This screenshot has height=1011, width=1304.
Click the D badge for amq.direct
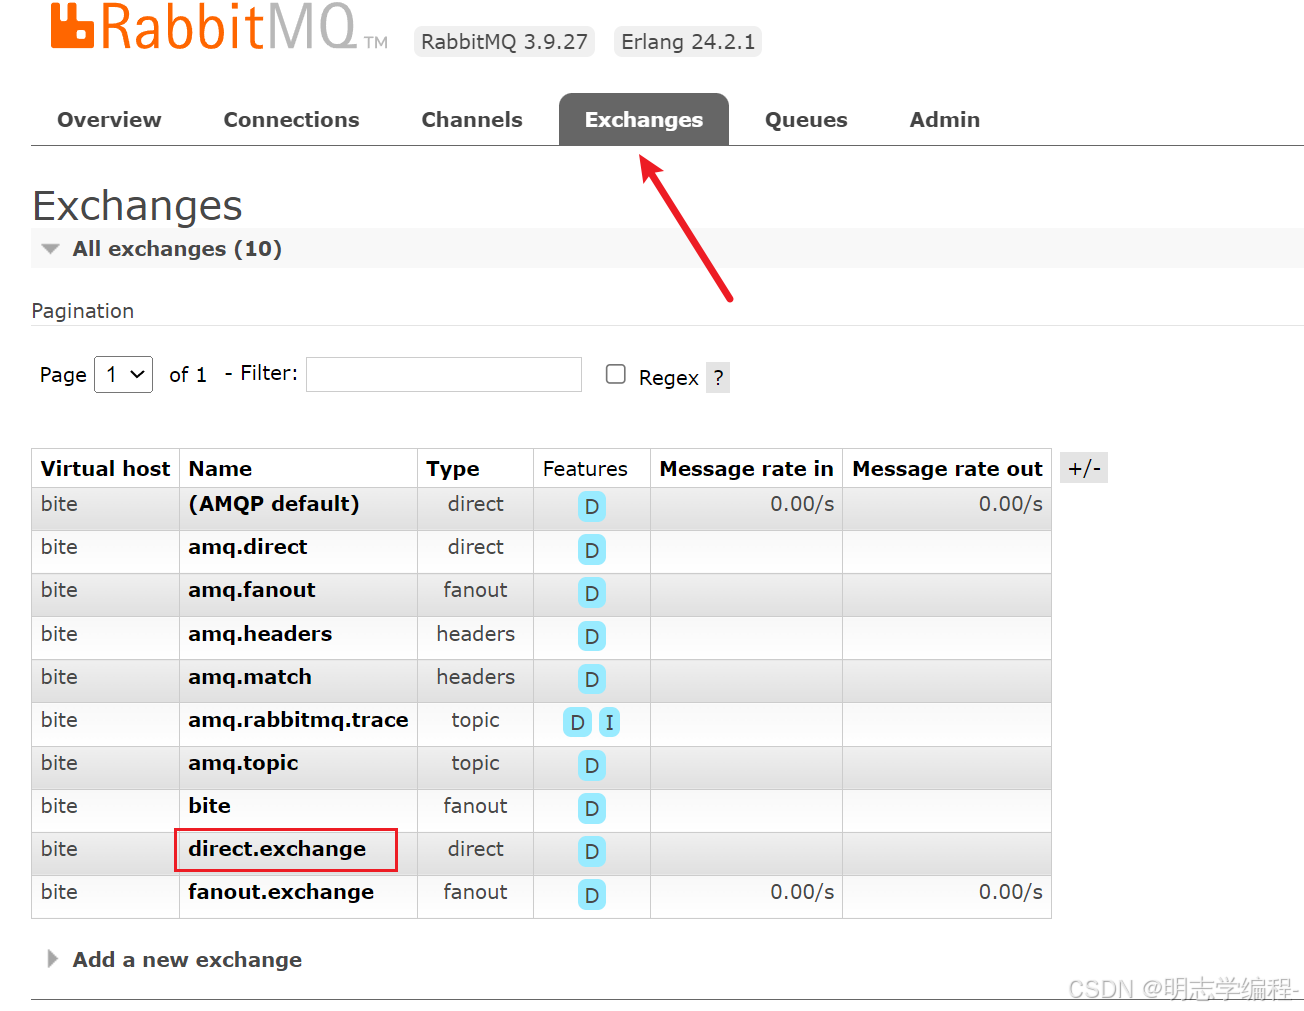pyautogui.click(x=591, y=550)
